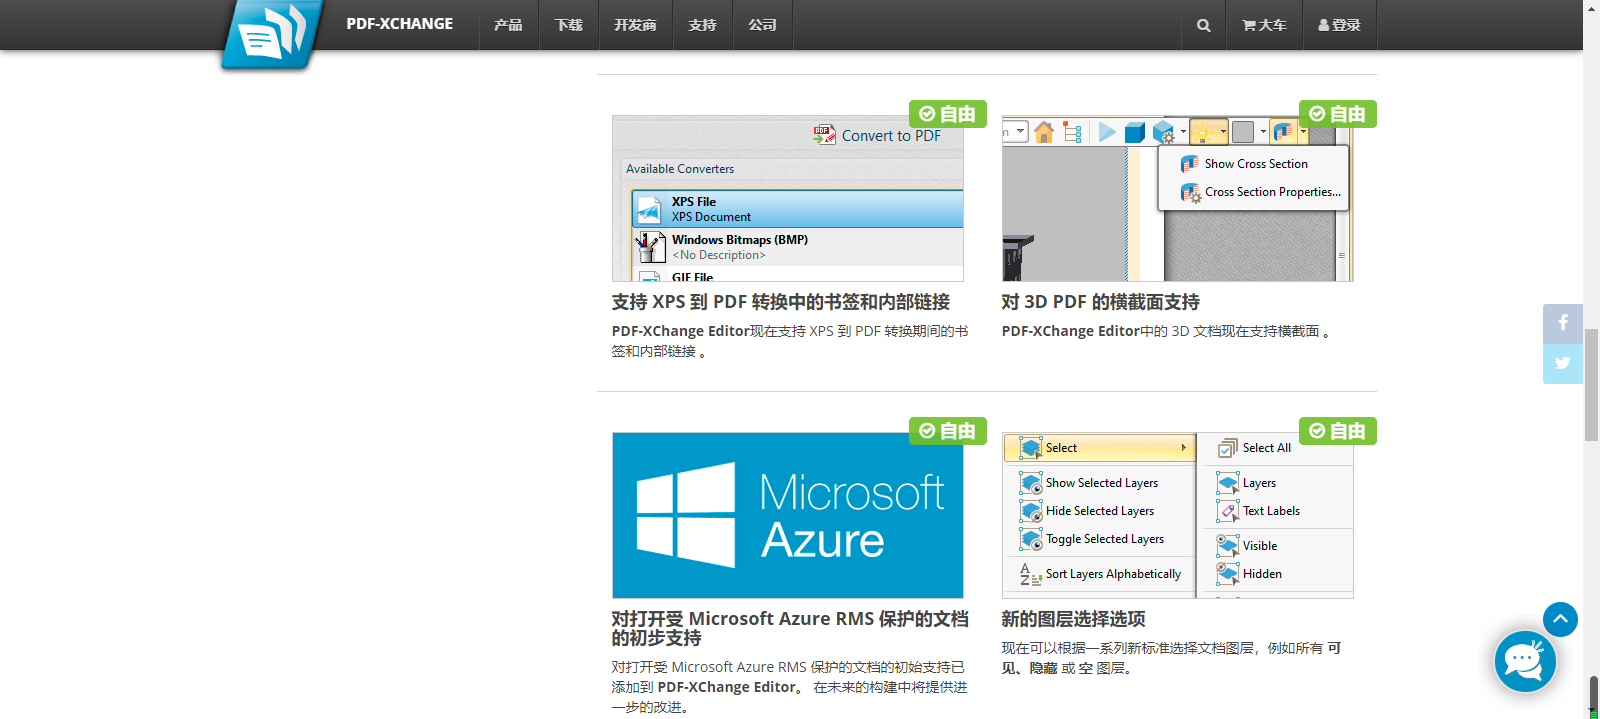Open the 3D cross section screenshot thumbnail
The image size is (1600, 719).
pyautogui.click(x=1178, y=198)
